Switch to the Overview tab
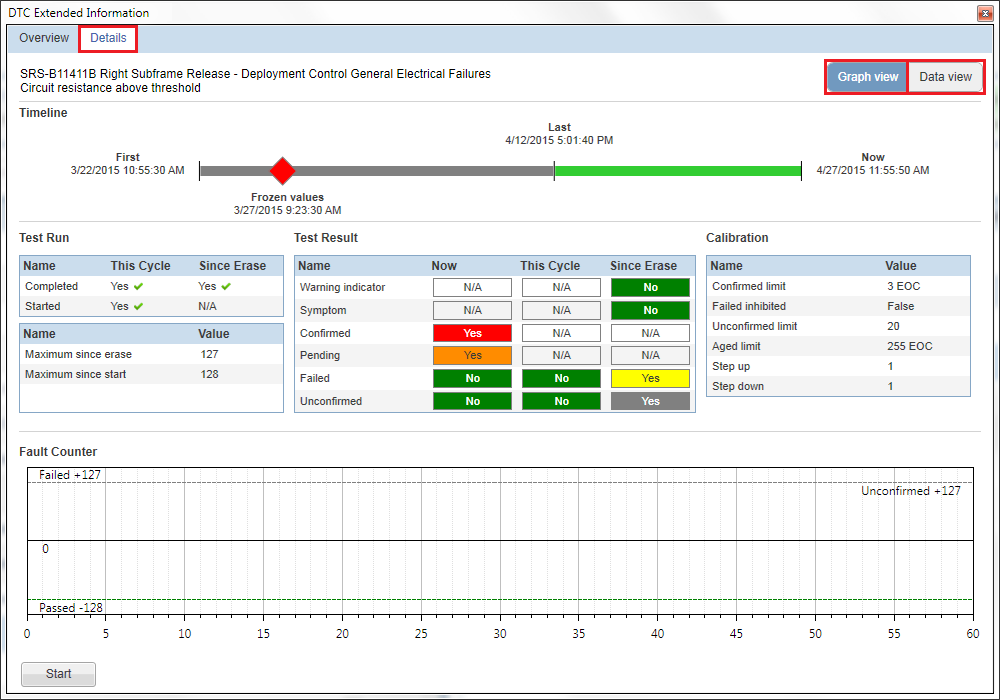 (x=43, y=38)
